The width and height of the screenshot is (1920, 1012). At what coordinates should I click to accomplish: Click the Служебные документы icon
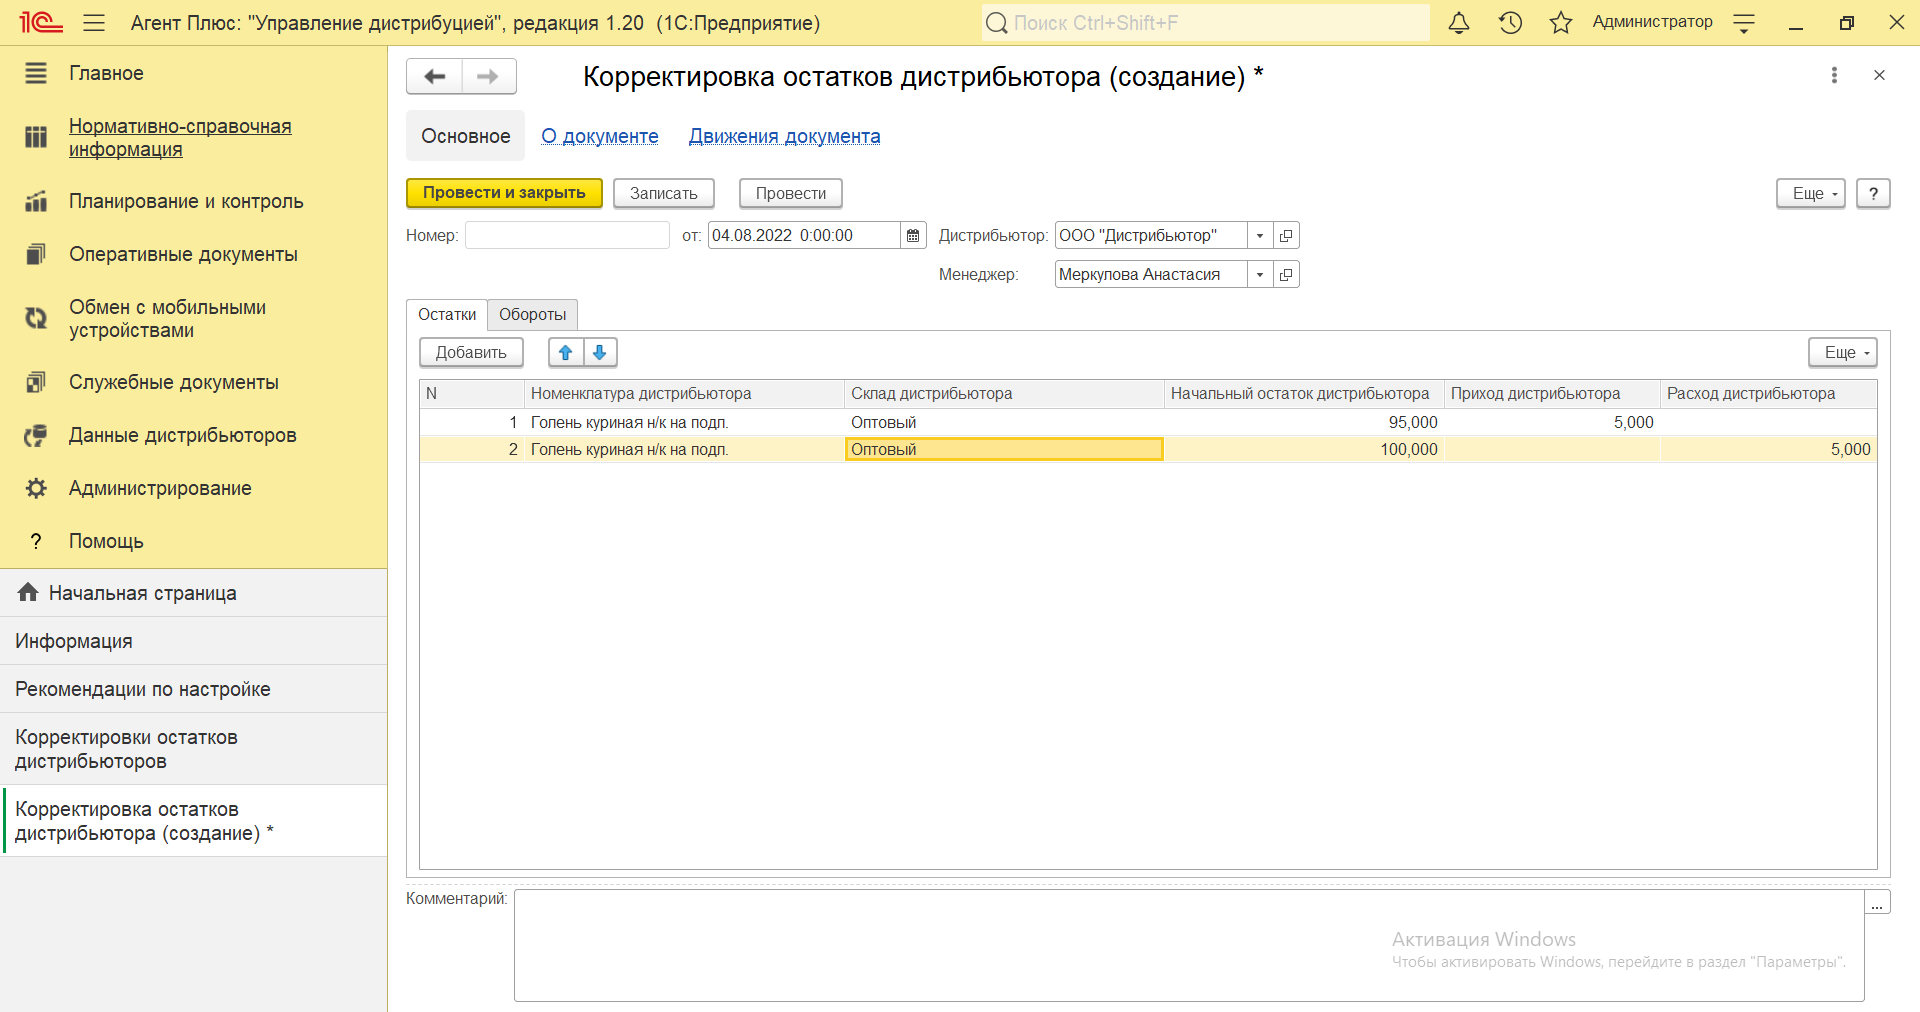pyautogui.click(x=36, y=382)
